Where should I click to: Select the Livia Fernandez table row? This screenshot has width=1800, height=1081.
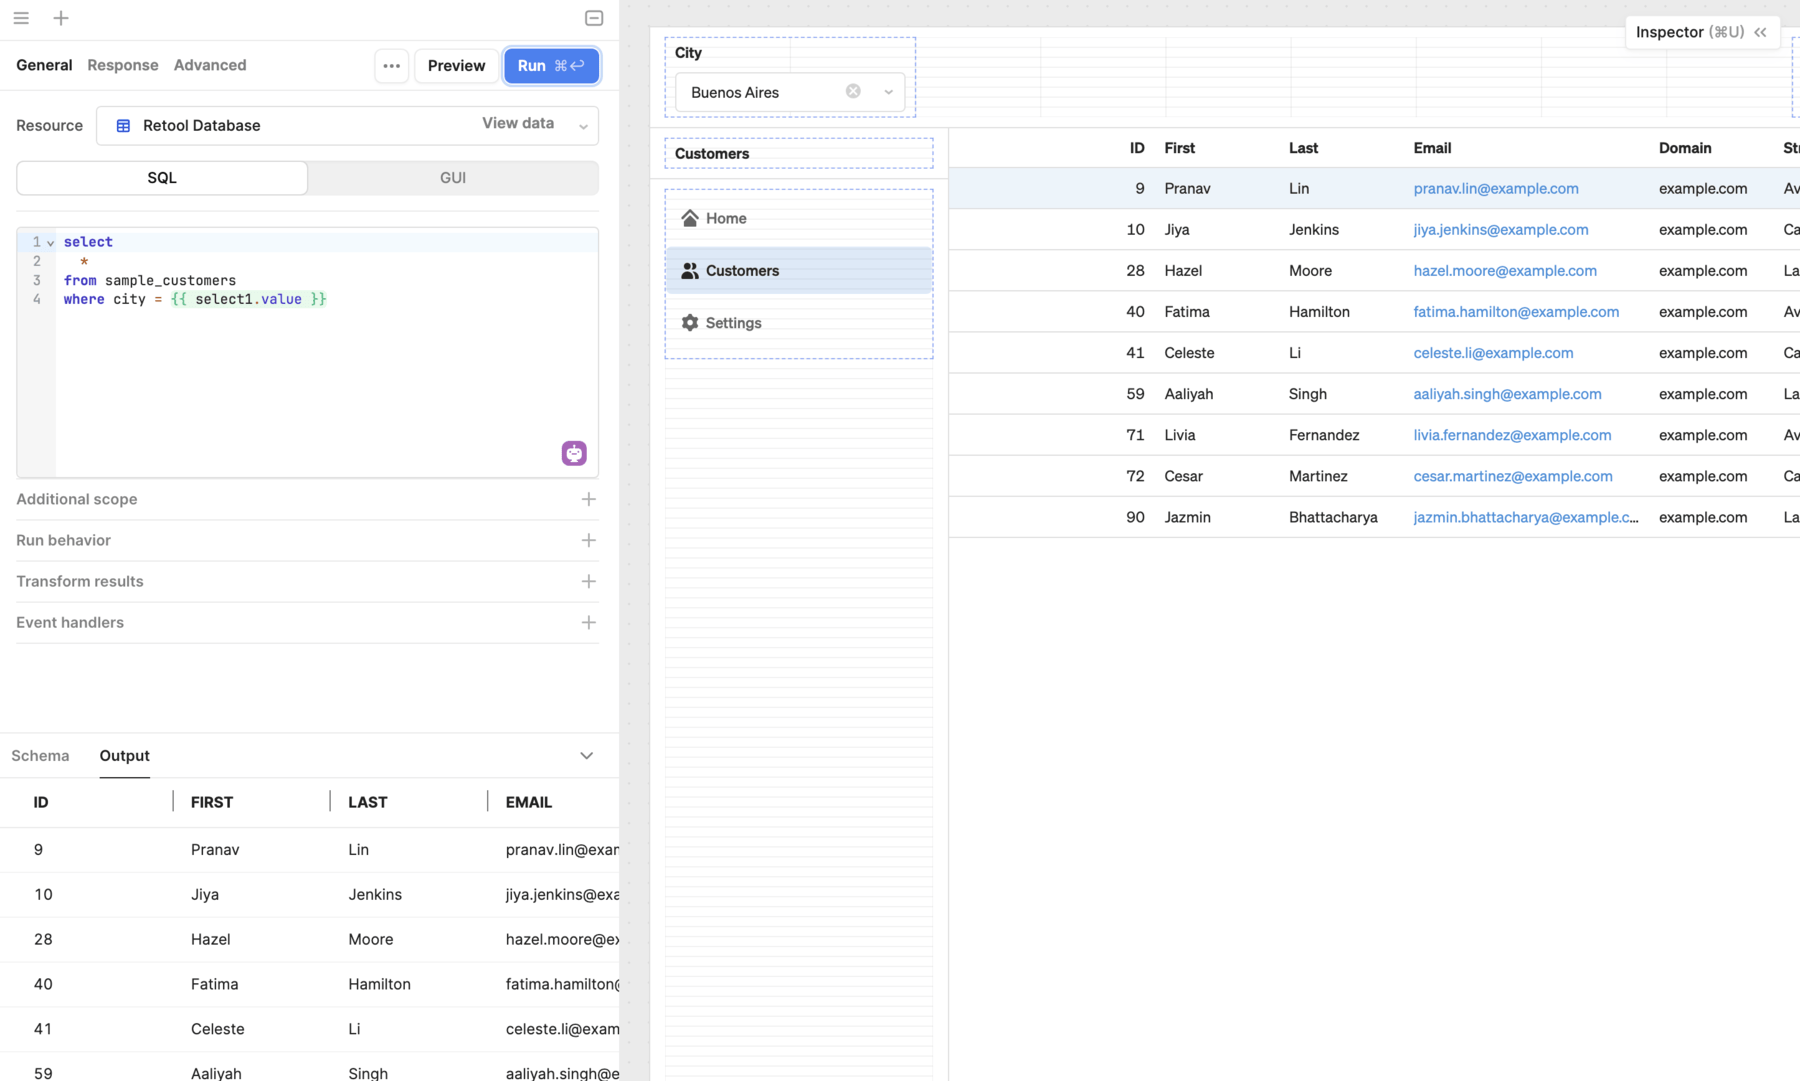click(1374, 436)
